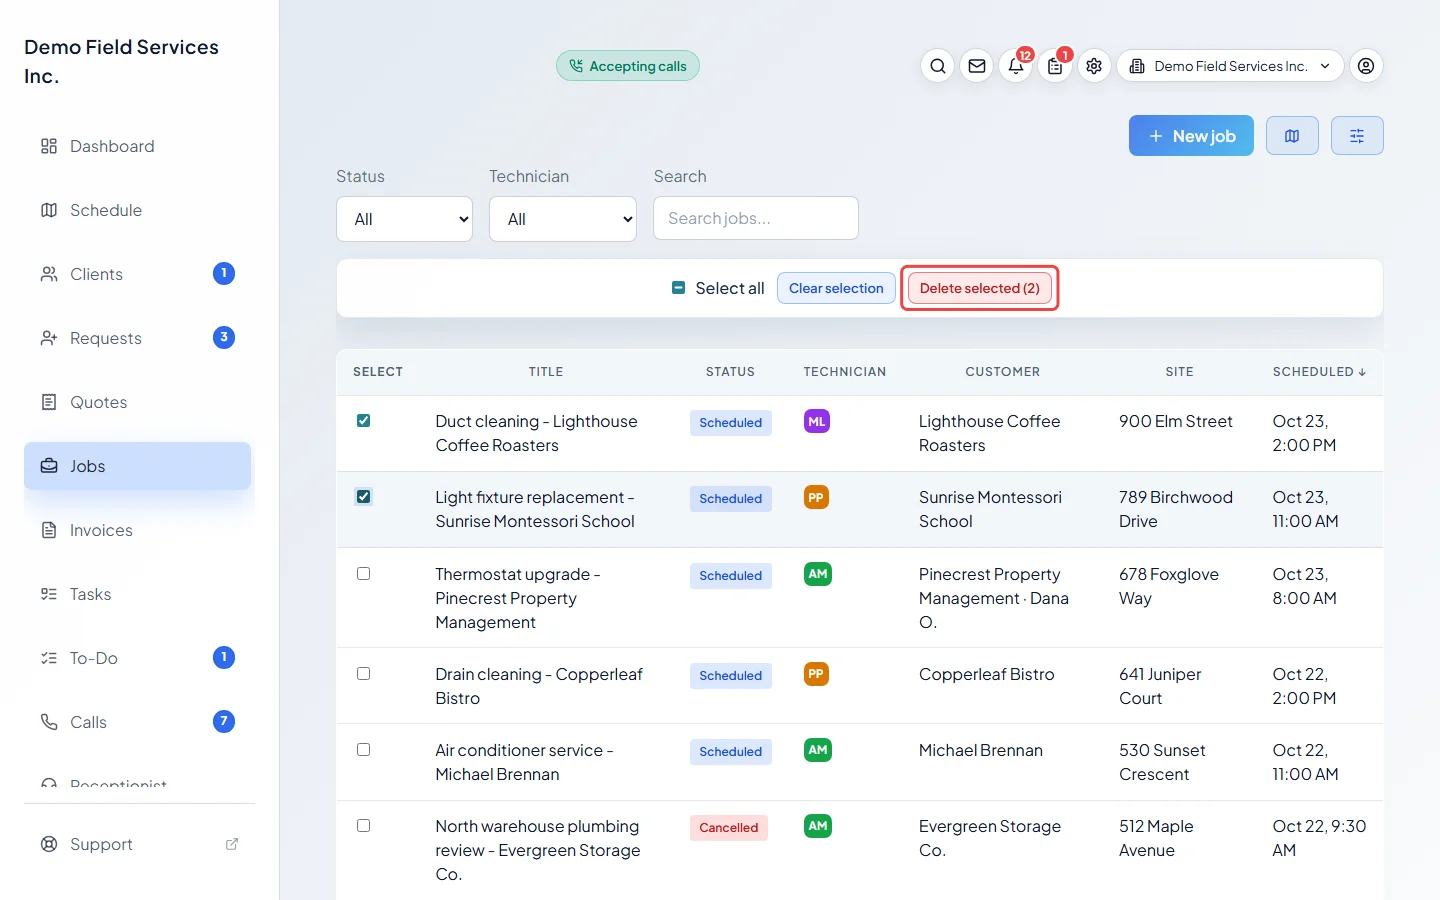The image size is (1440, 900).
Task: Open Schedule in the sidebar
Action: [x=137, y=210]
